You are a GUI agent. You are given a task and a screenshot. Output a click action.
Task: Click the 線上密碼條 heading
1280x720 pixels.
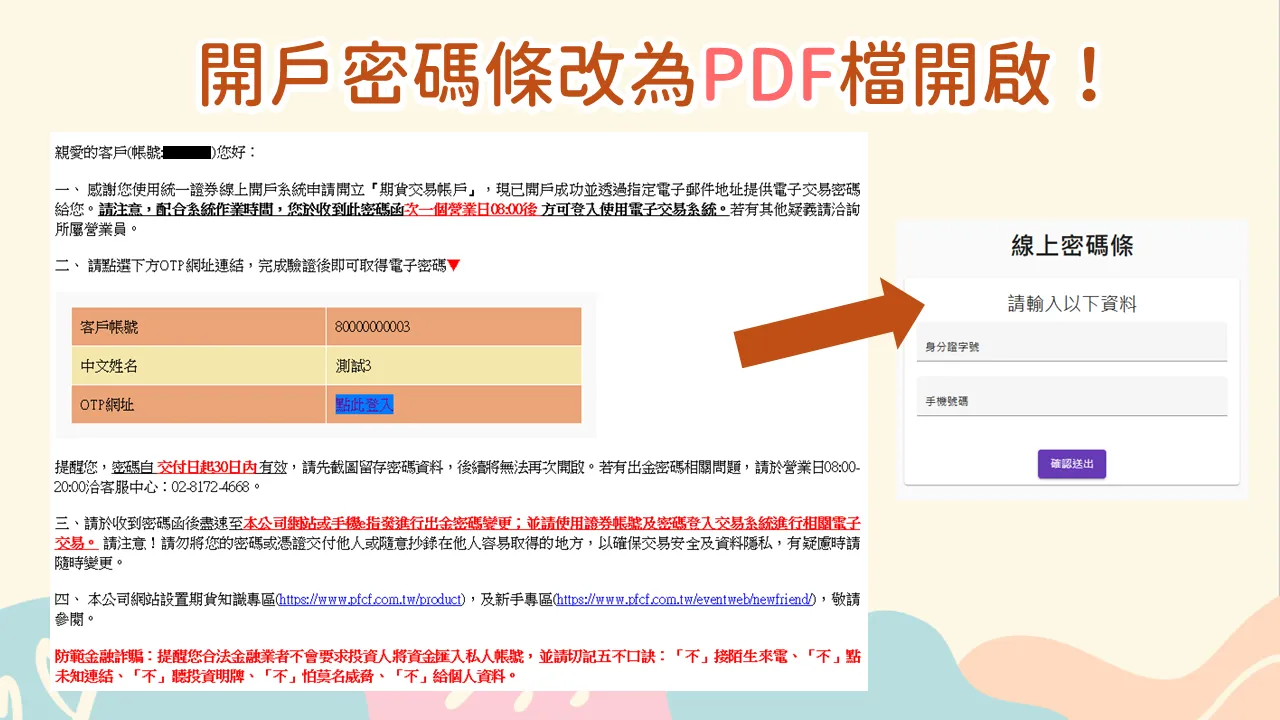pyautogui.click(x=1072, y=246)
